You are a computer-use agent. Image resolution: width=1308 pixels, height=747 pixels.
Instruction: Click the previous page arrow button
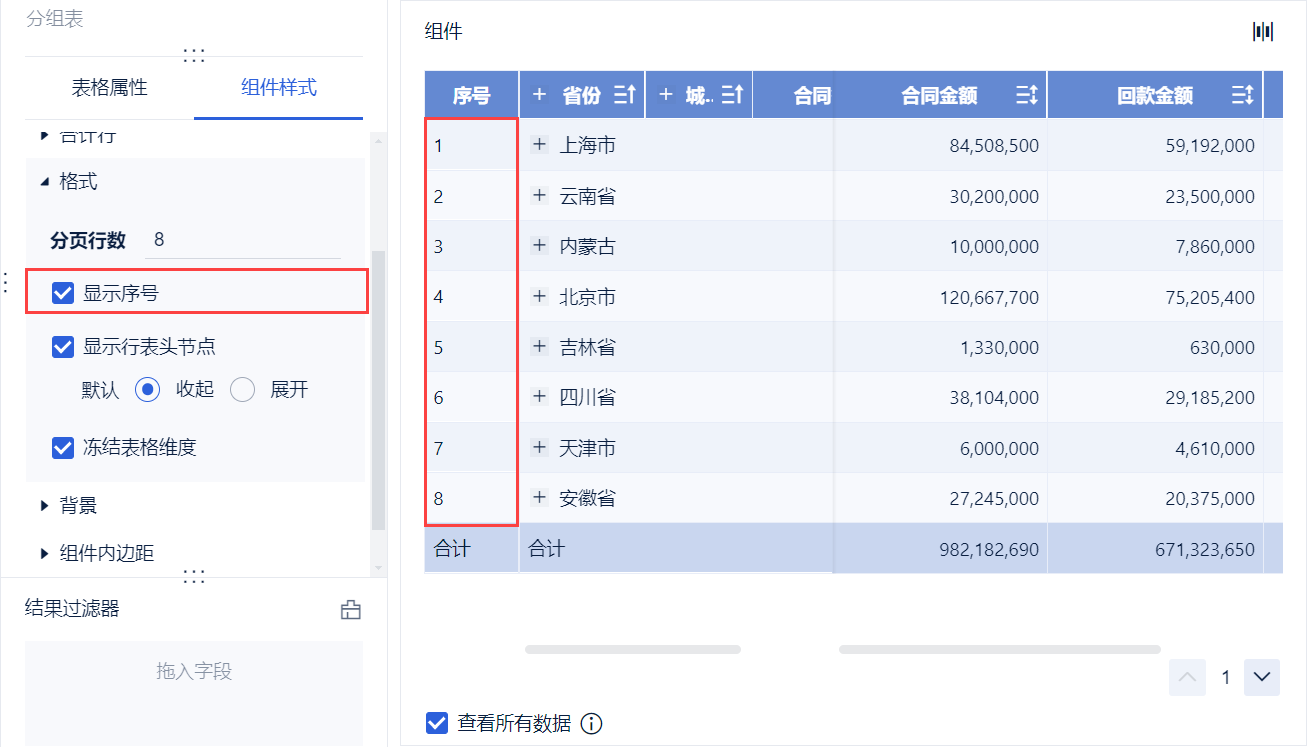coord(1187,678)
